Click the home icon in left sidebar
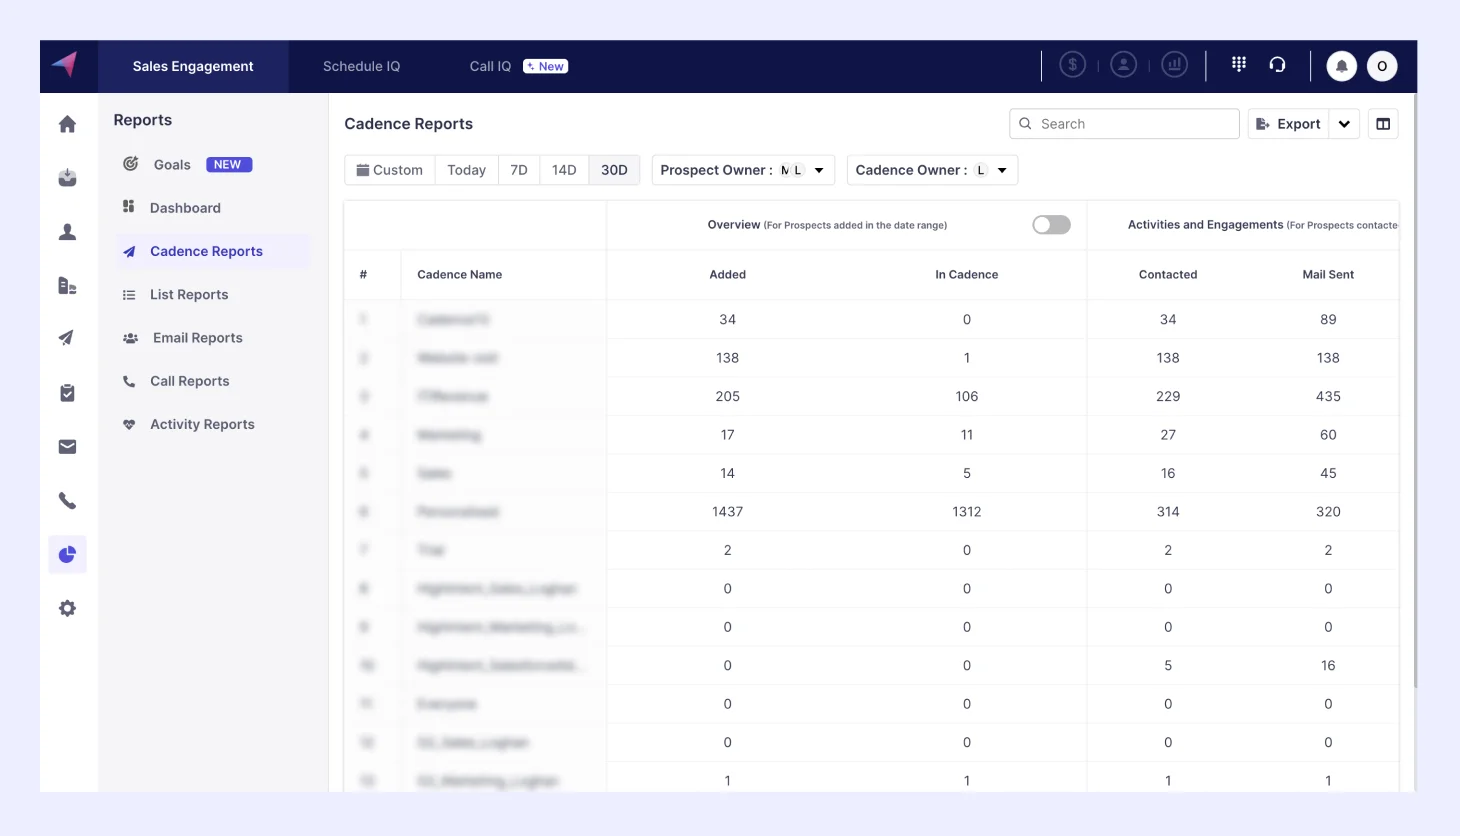The width and height of the screenshot is (1460, 836). tap(67, 124)
